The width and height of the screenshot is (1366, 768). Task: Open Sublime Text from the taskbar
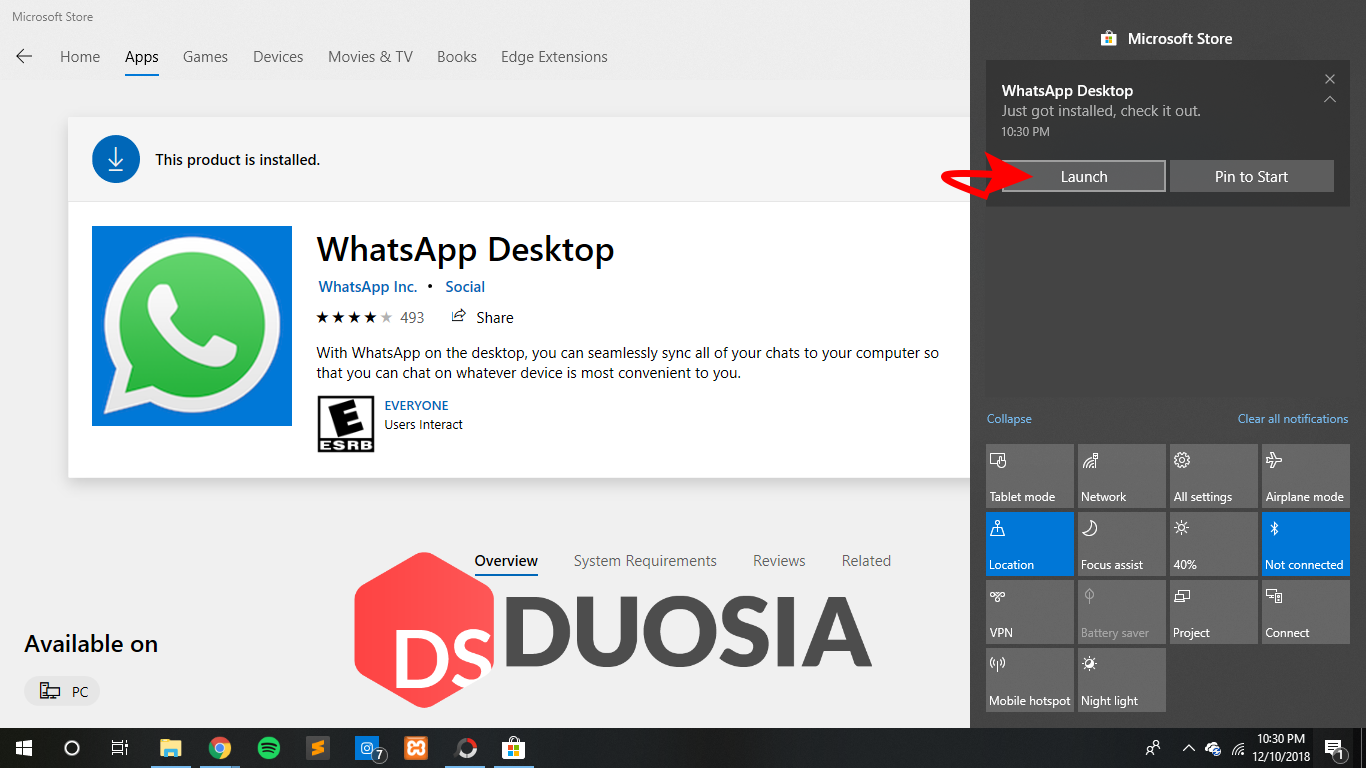pos(317,748)
